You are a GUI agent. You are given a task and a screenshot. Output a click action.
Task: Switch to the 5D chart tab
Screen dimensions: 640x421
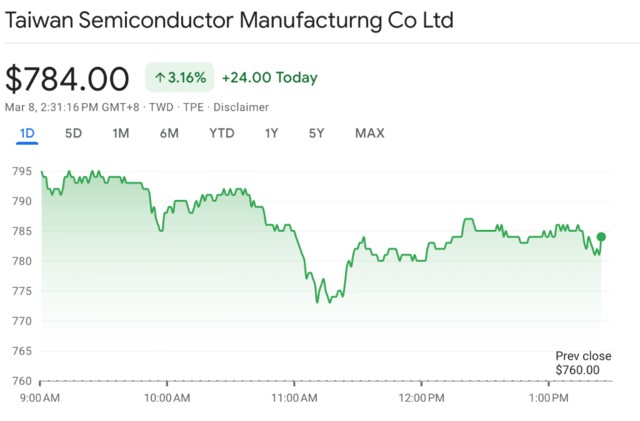(x=73, y=133)
